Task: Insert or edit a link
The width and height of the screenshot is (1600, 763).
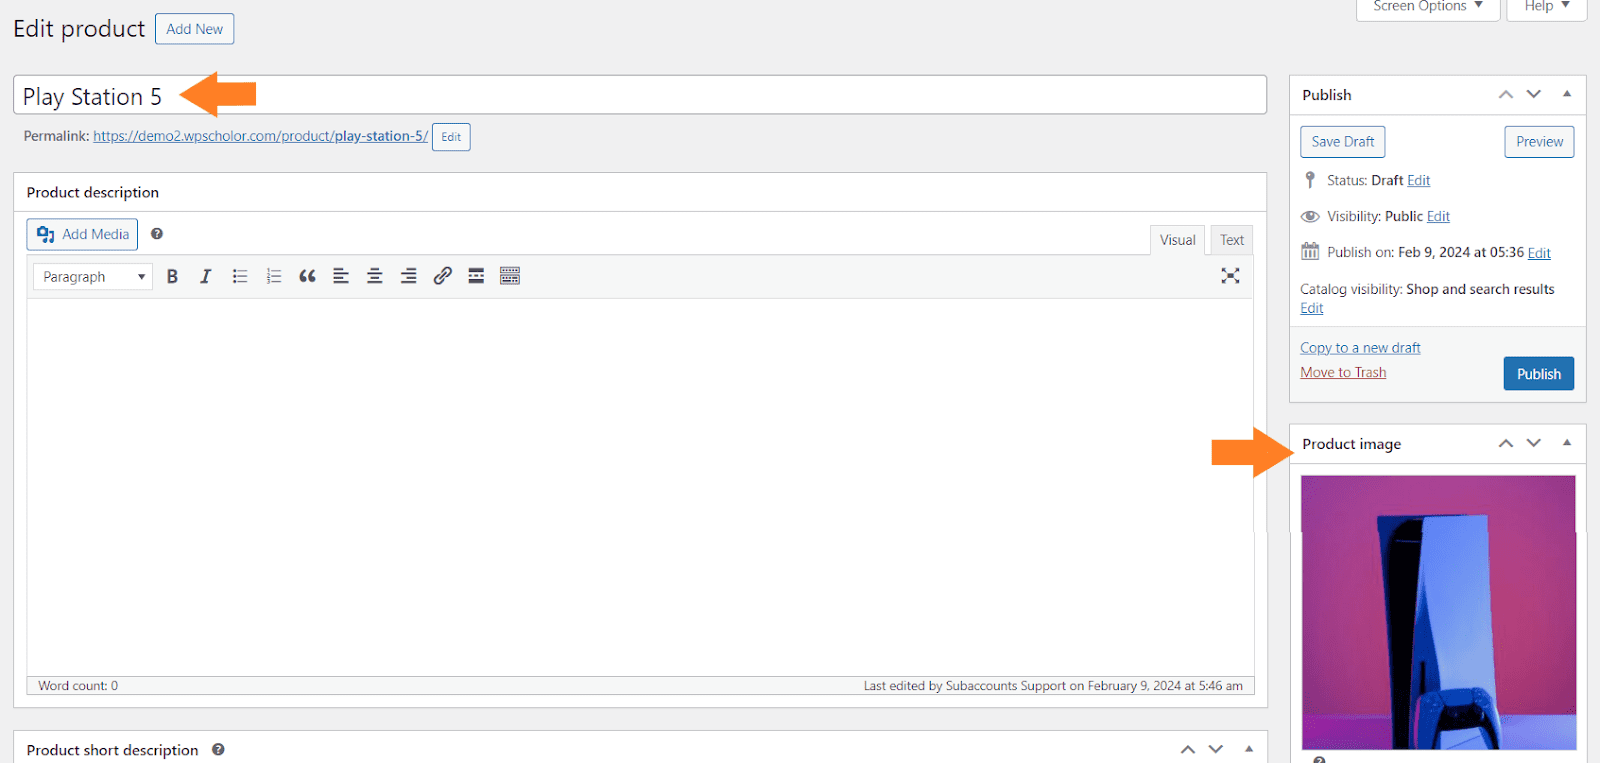Action: point(442,276)
